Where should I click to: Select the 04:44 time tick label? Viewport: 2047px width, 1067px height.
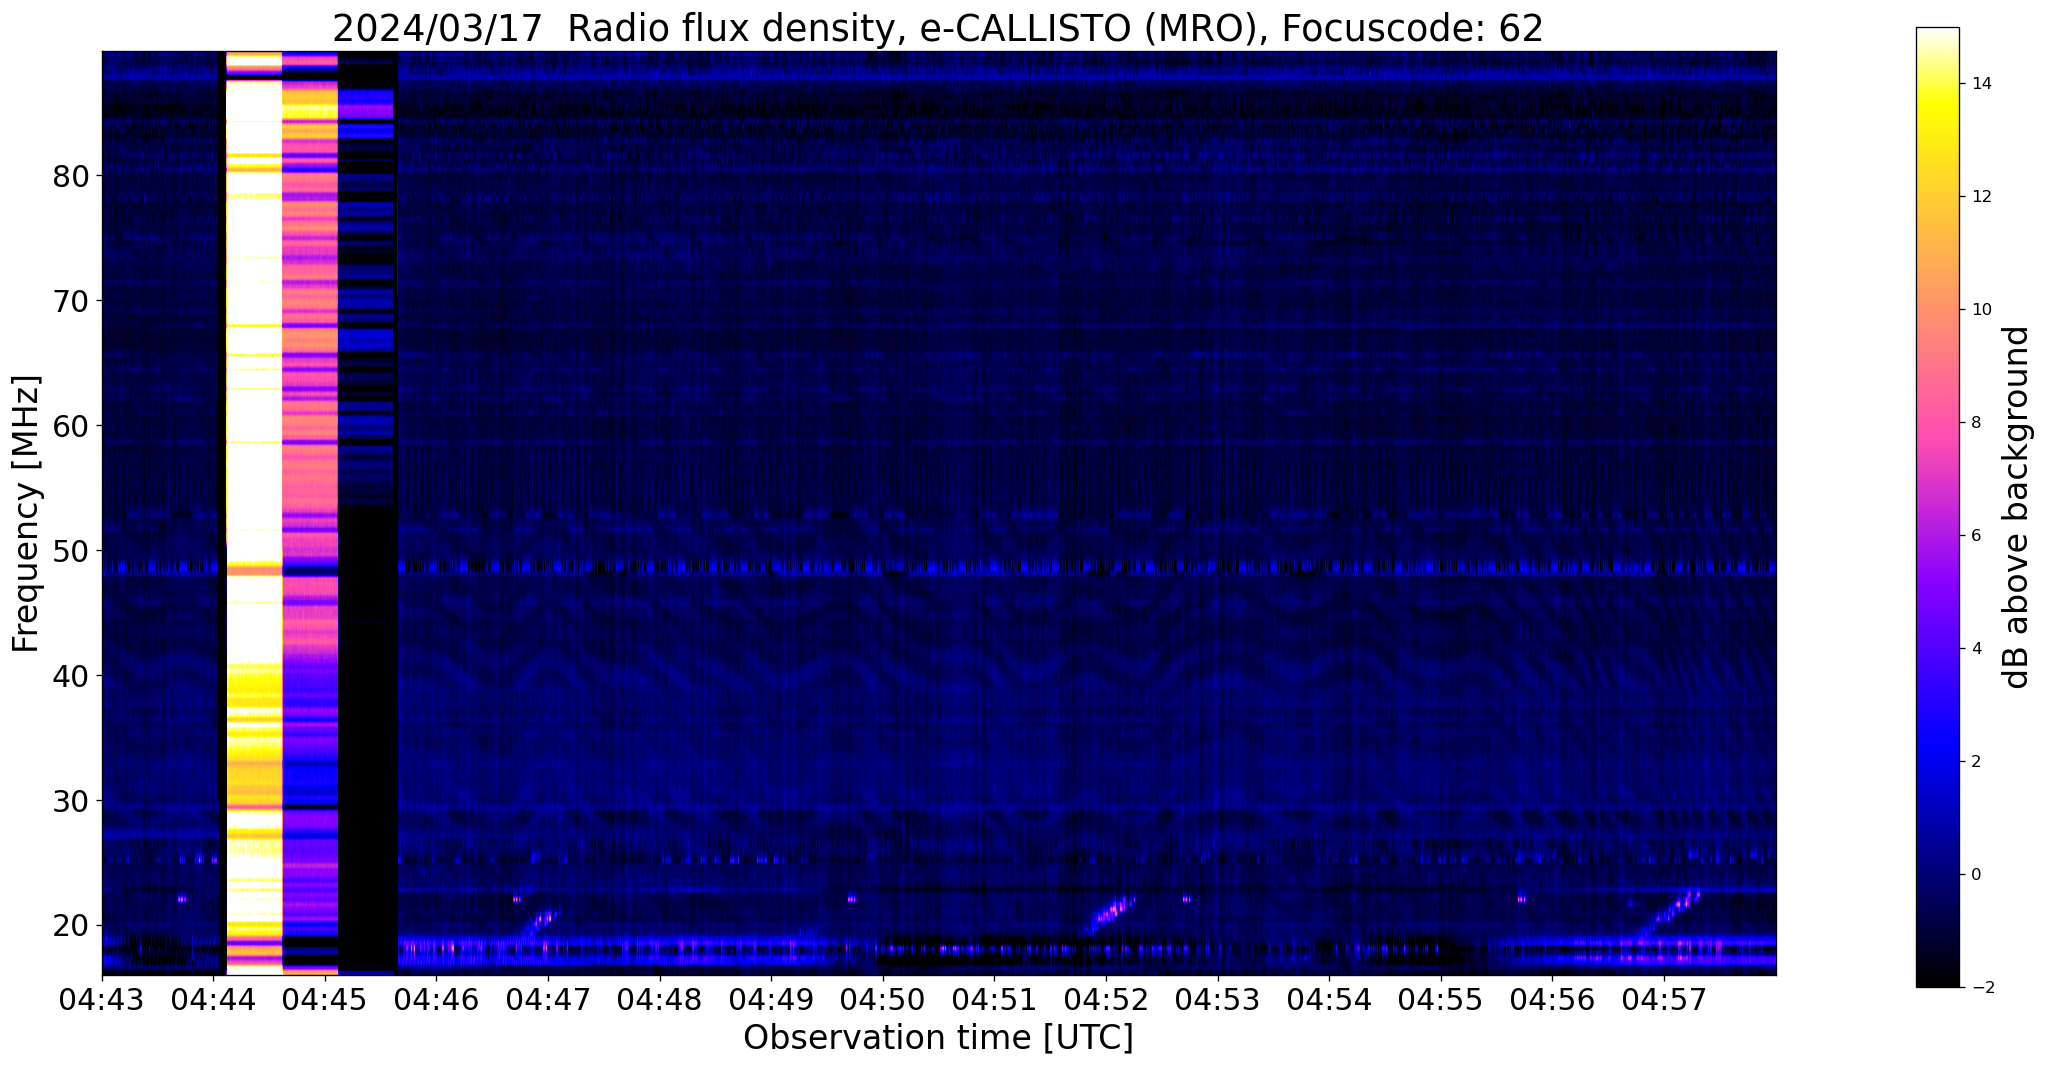point(213,998)
